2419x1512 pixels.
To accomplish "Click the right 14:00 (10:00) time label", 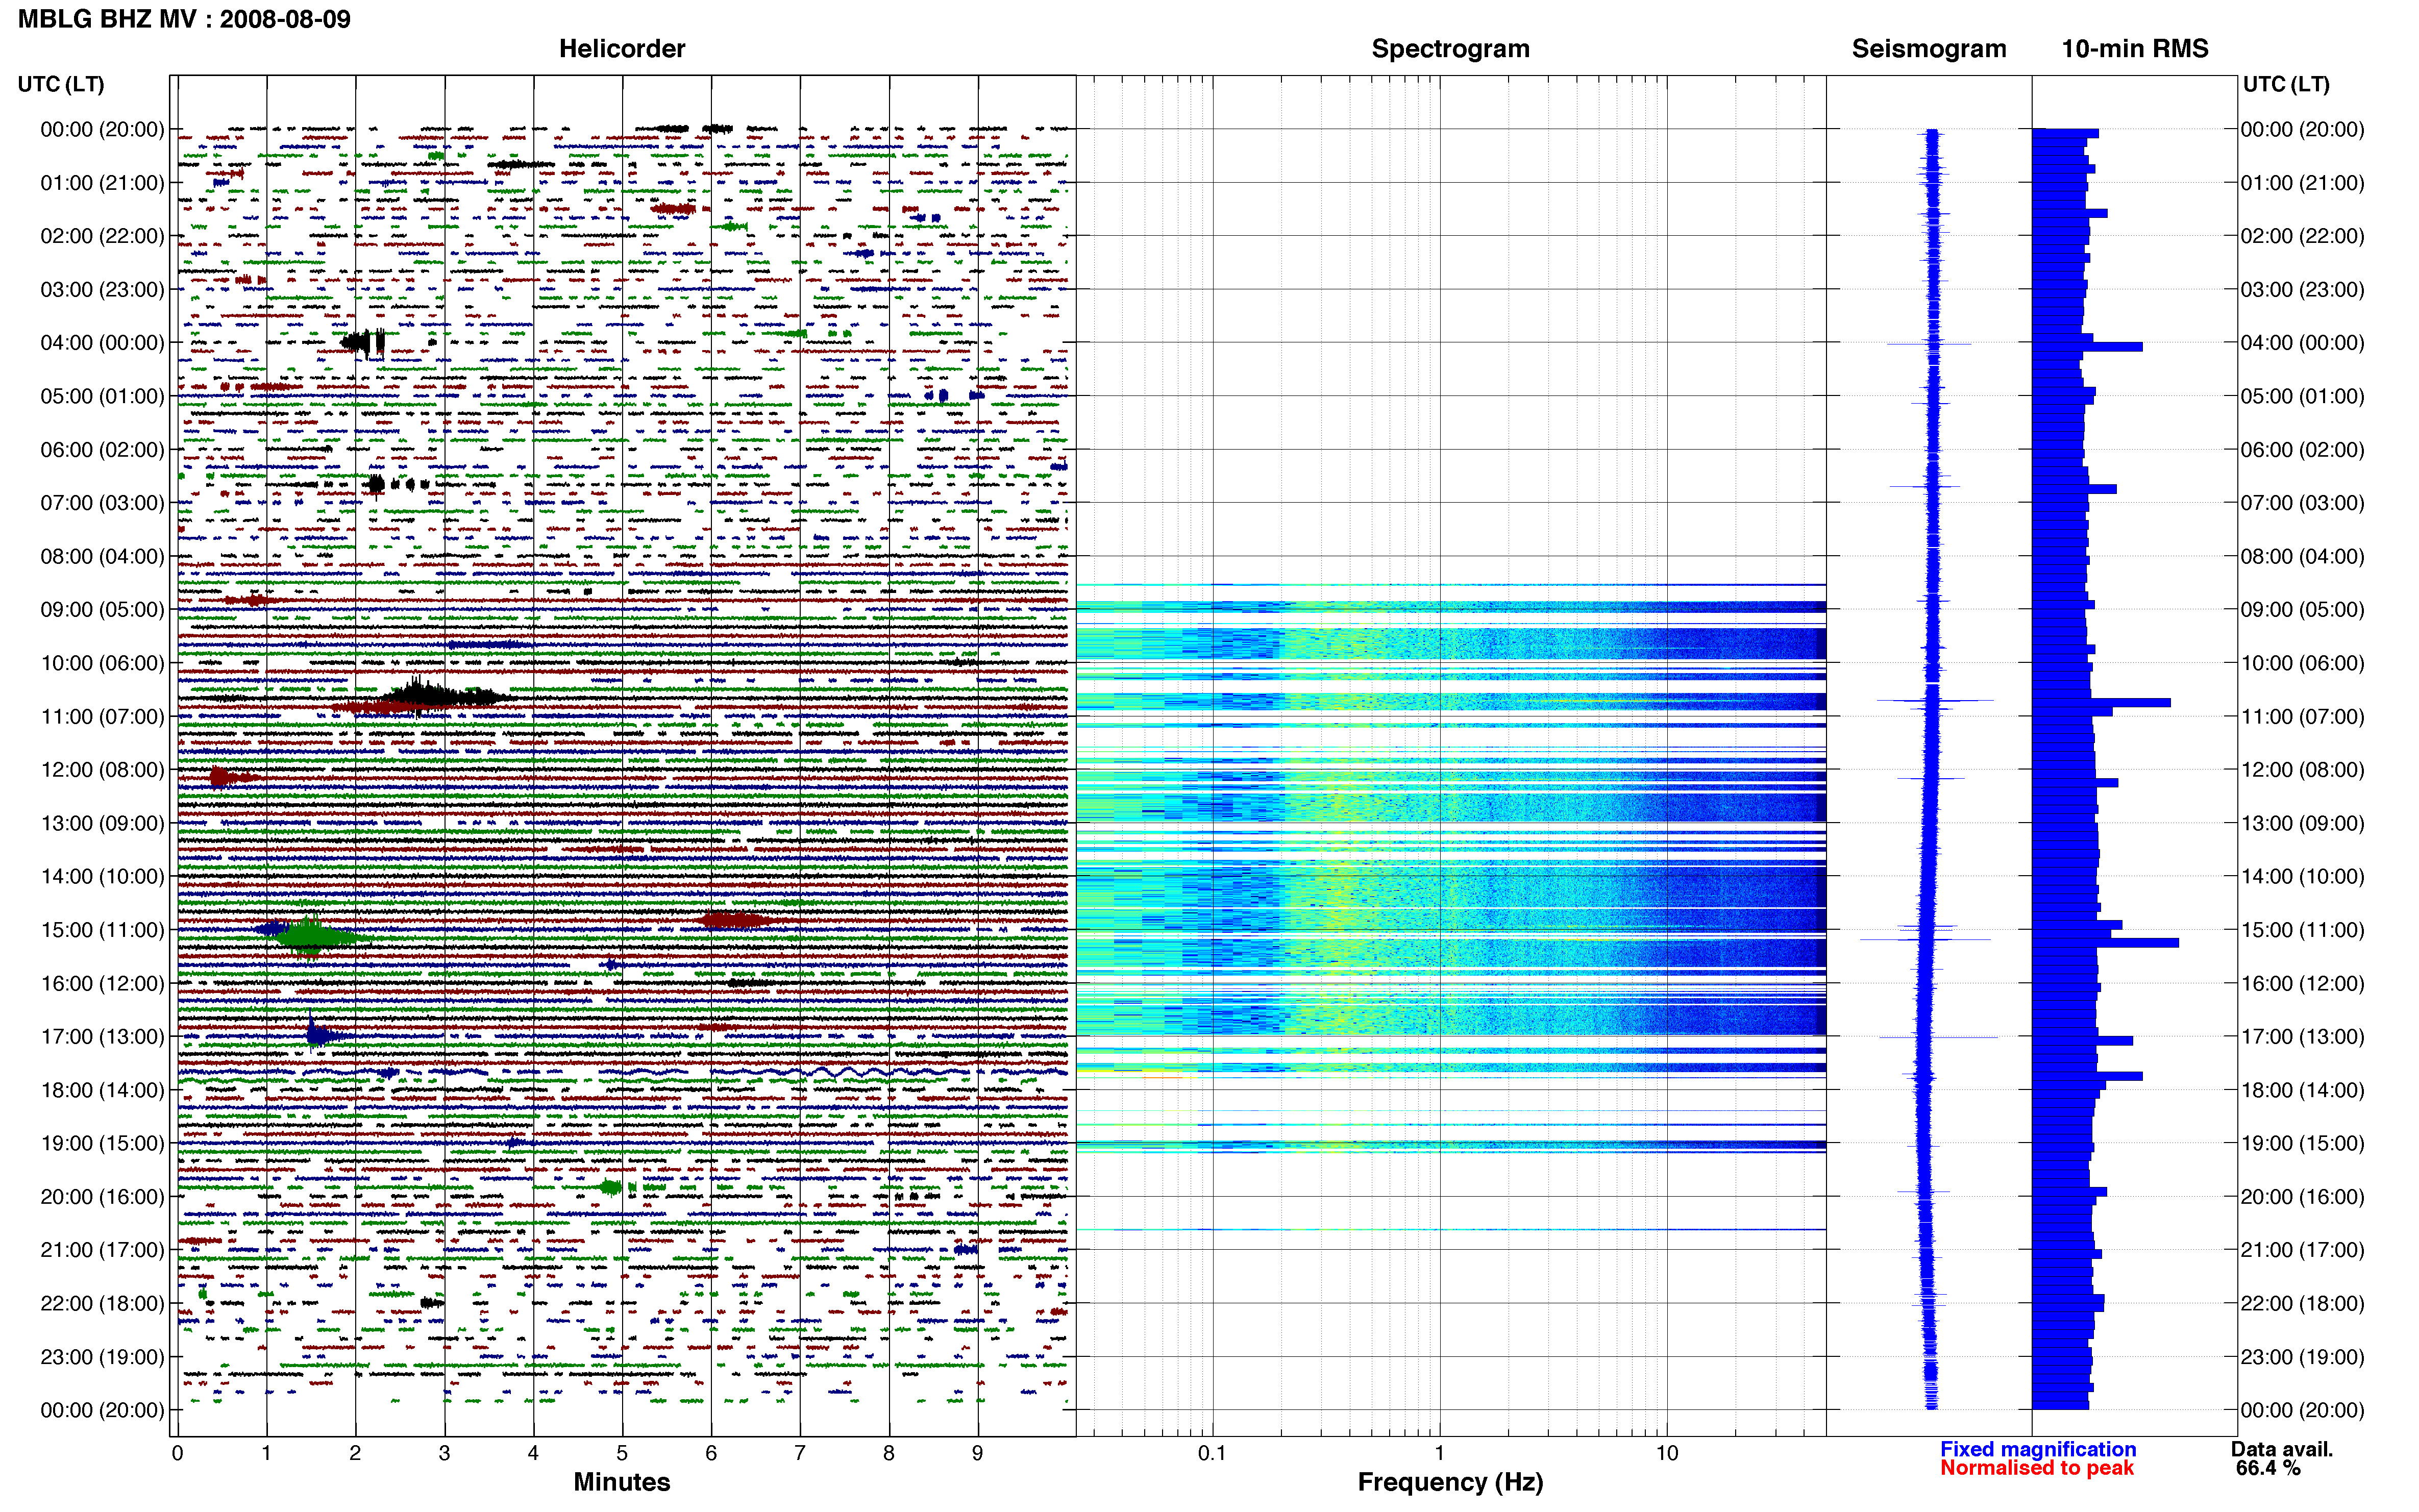I will tap(2302, 876).
